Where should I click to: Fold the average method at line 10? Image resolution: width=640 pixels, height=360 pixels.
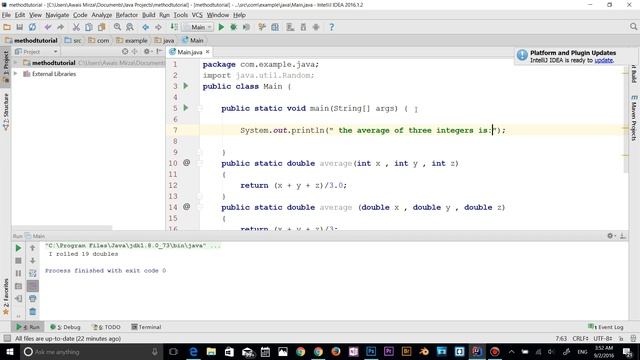pos(200,163)
